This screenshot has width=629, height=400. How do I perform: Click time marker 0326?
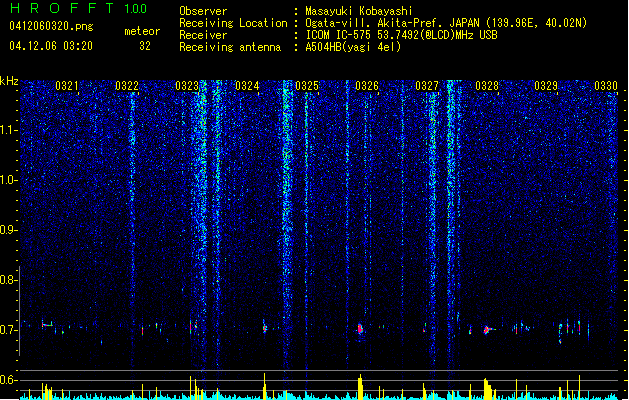point(367,86)
